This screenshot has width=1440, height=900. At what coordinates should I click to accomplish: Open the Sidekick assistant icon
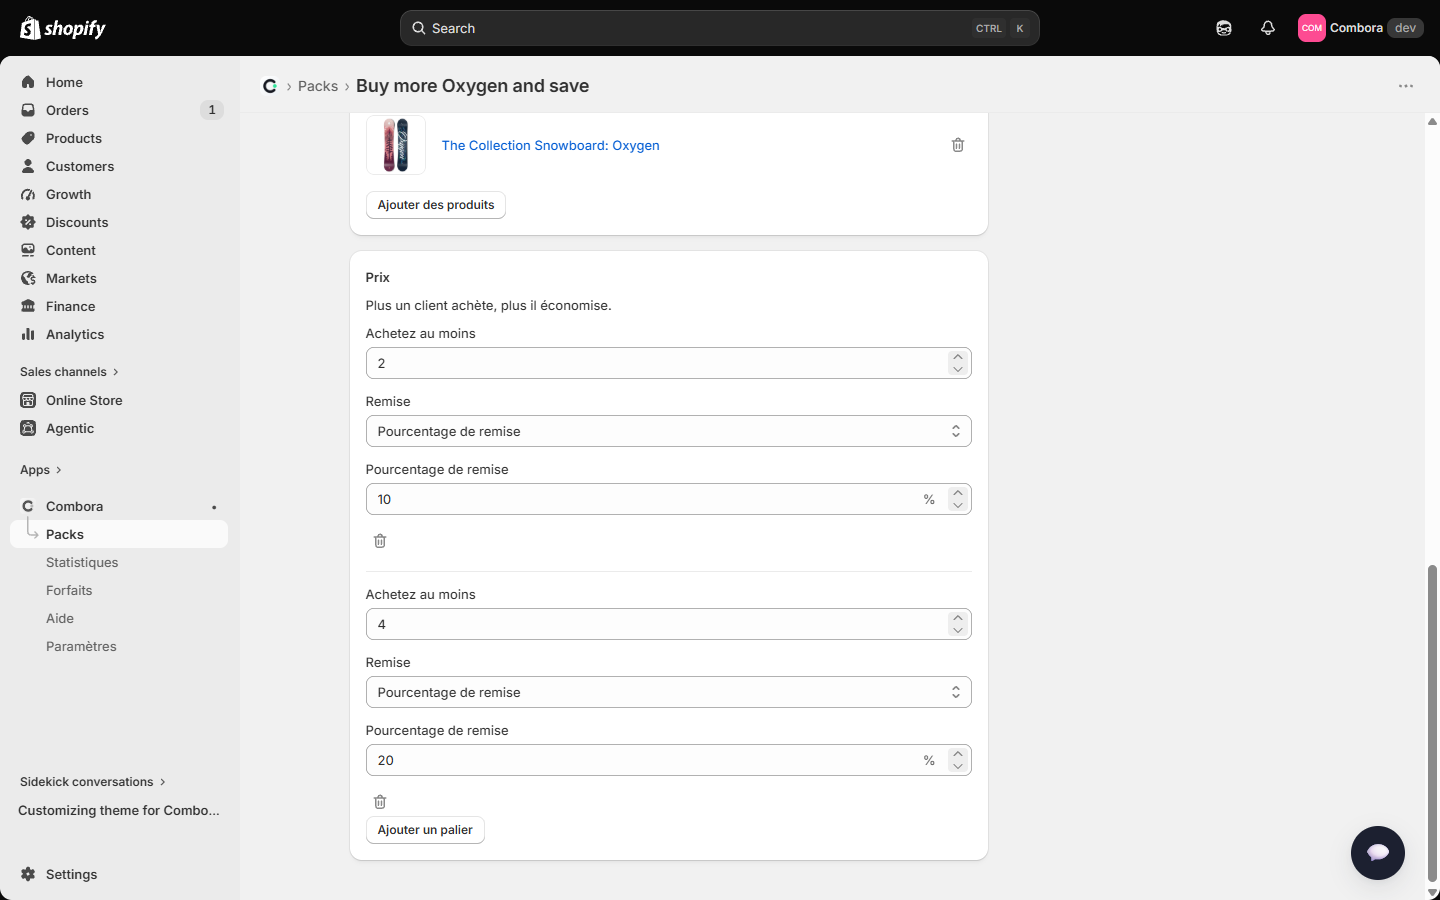point(1224,28)
